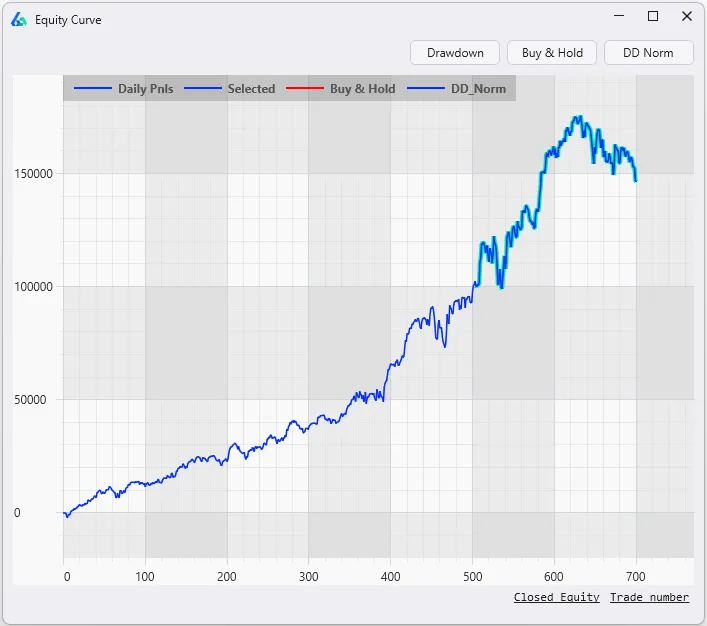707x626 pixels.
Task: Select the Trade number link
Action: coord(649,597)
